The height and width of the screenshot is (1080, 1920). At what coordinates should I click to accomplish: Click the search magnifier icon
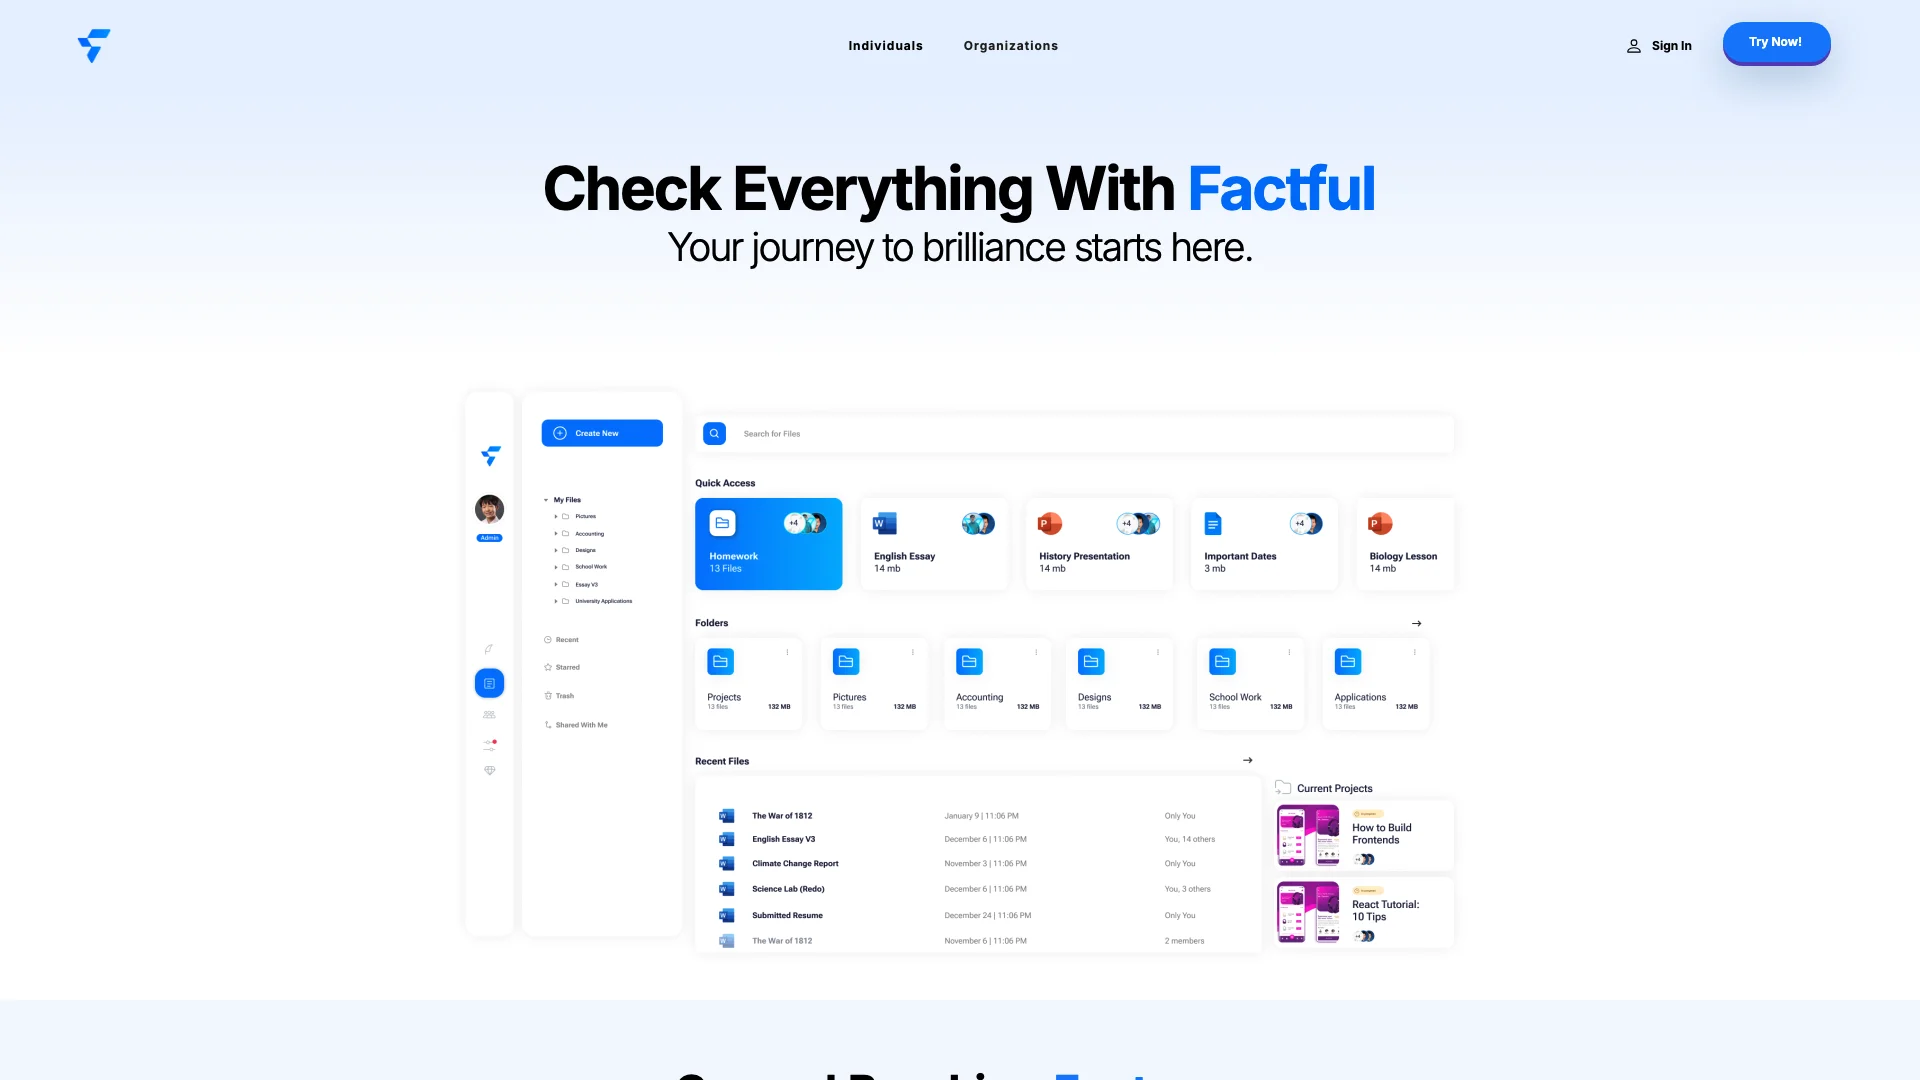click(x=713, y=433)
